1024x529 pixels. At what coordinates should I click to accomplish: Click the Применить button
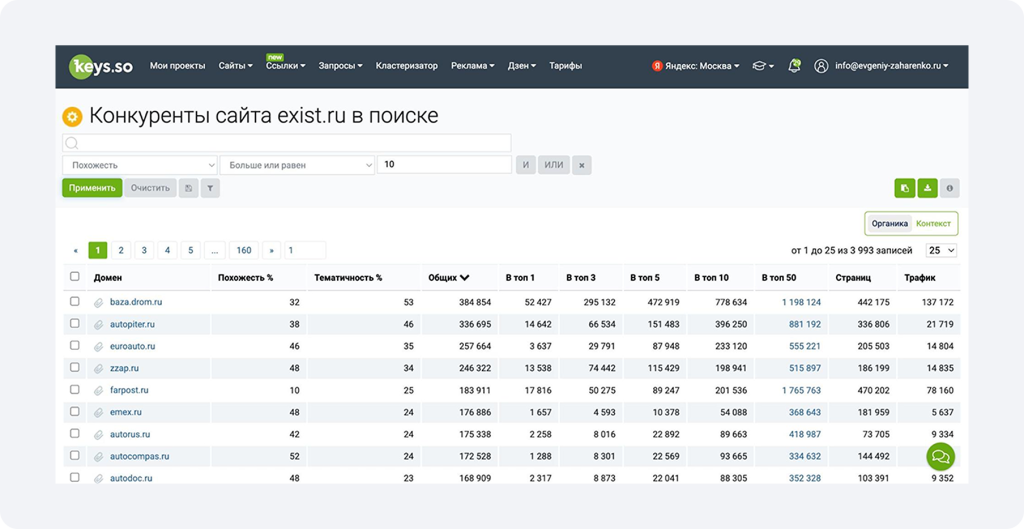92,188
